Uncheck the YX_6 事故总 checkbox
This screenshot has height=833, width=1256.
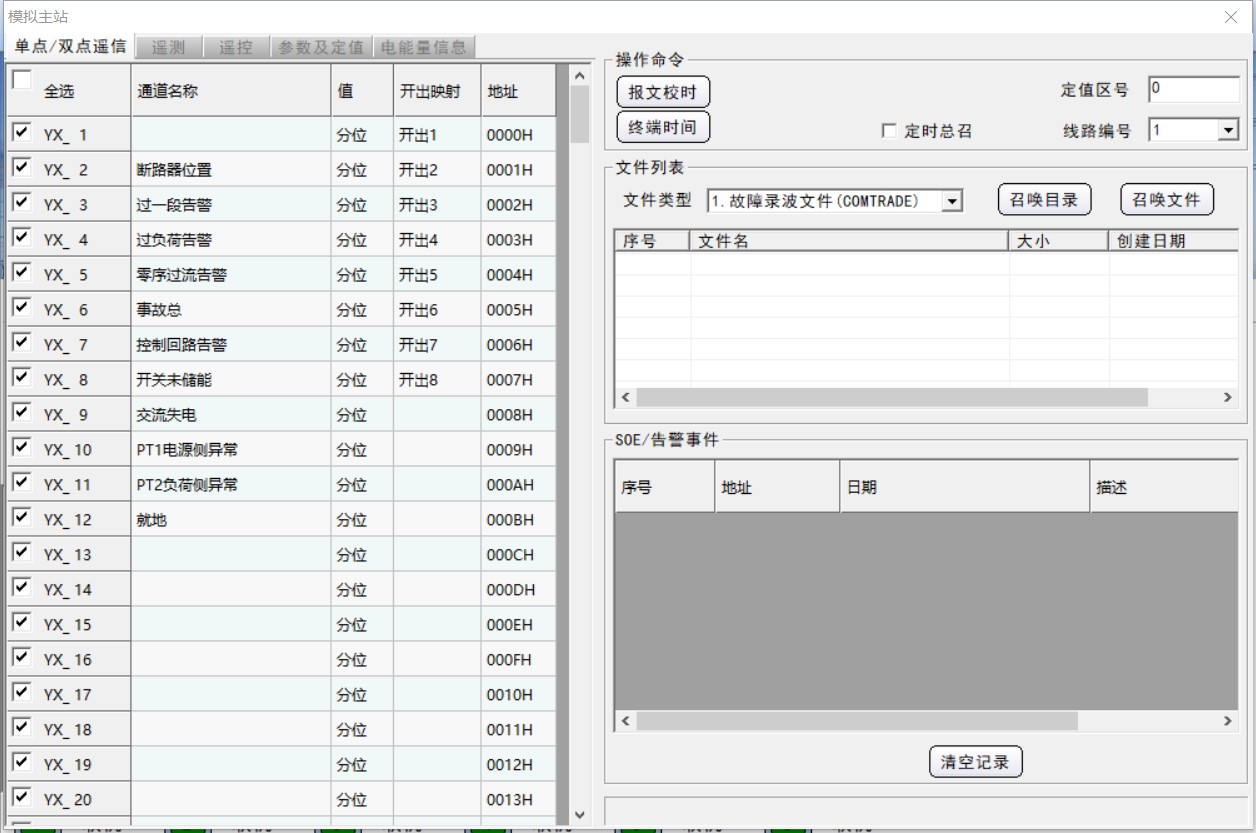tap(22, 307)
